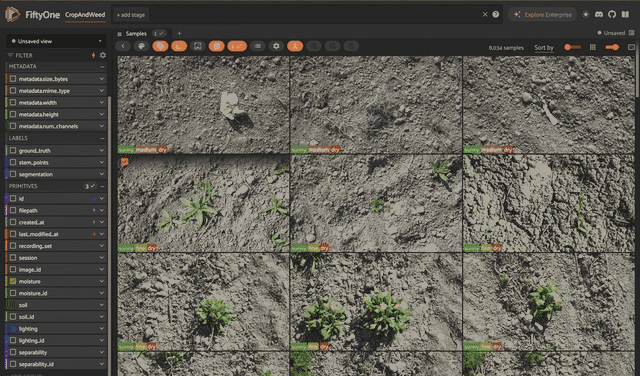The height and width of the screenshot is (376, 640).
Task: Click the 8,034 samples count
Action: pos(506,48)
